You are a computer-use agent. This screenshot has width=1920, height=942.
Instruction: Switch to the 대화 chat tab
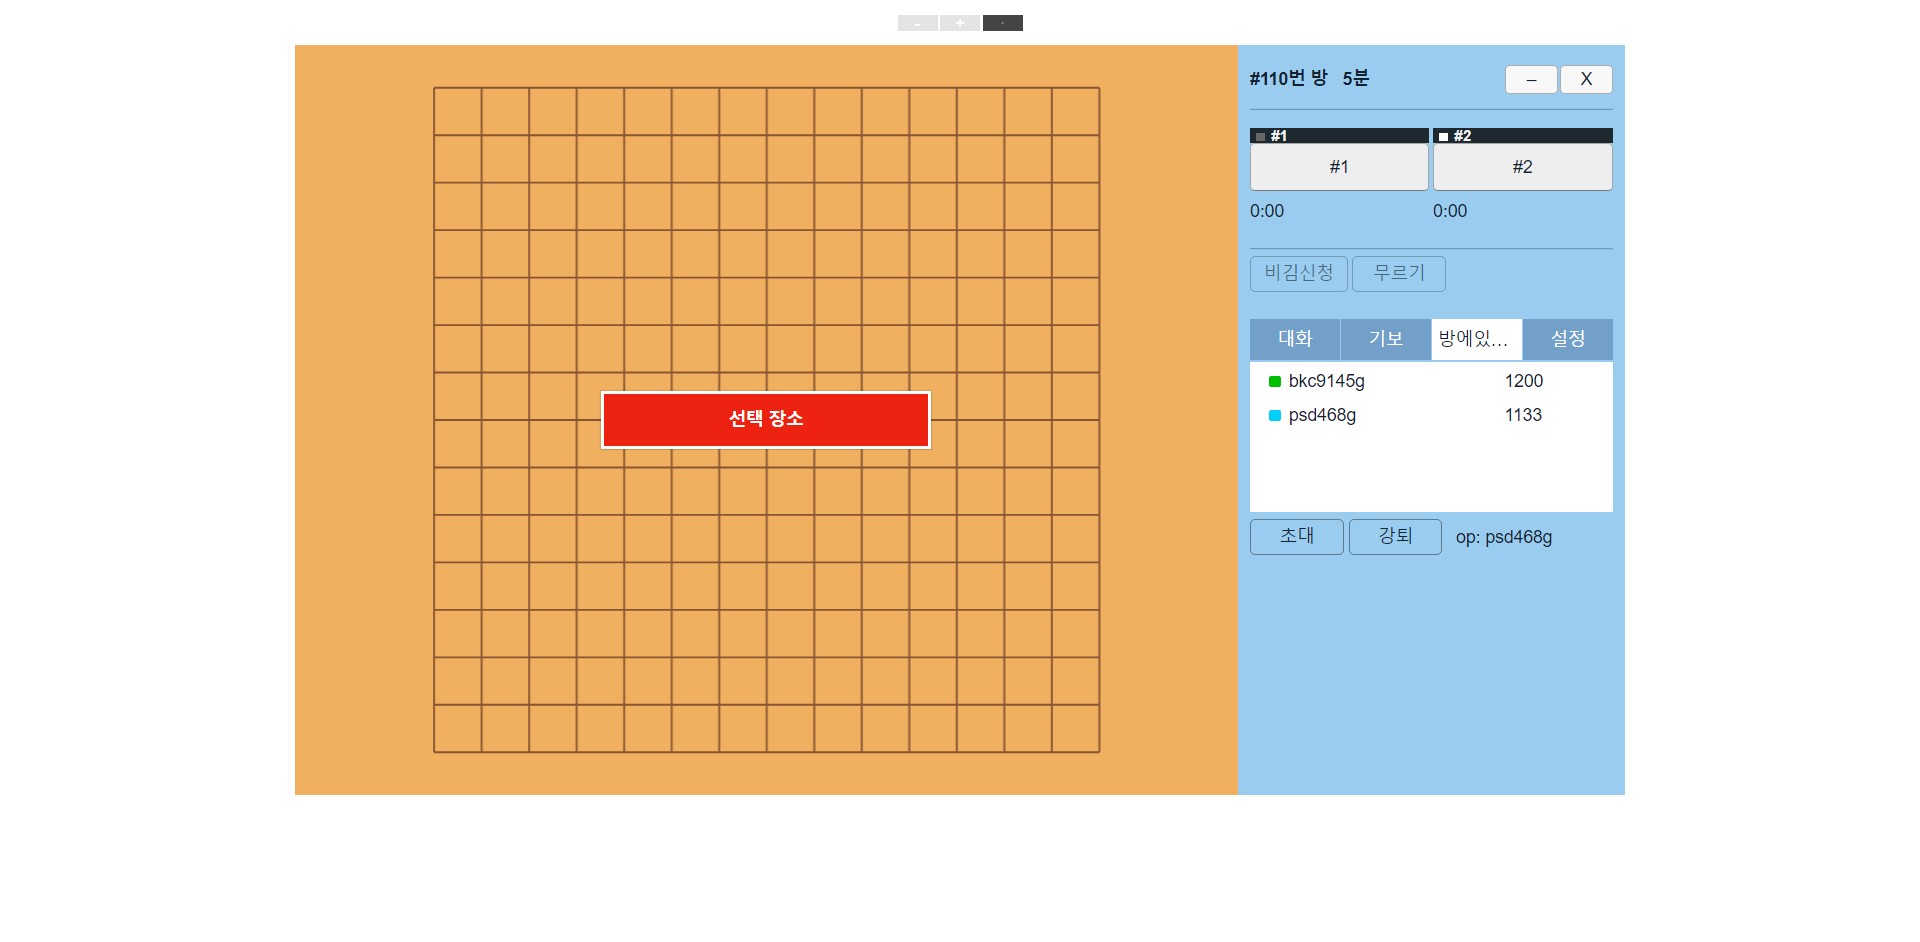pyautogui.click(x=1295, y=339)
